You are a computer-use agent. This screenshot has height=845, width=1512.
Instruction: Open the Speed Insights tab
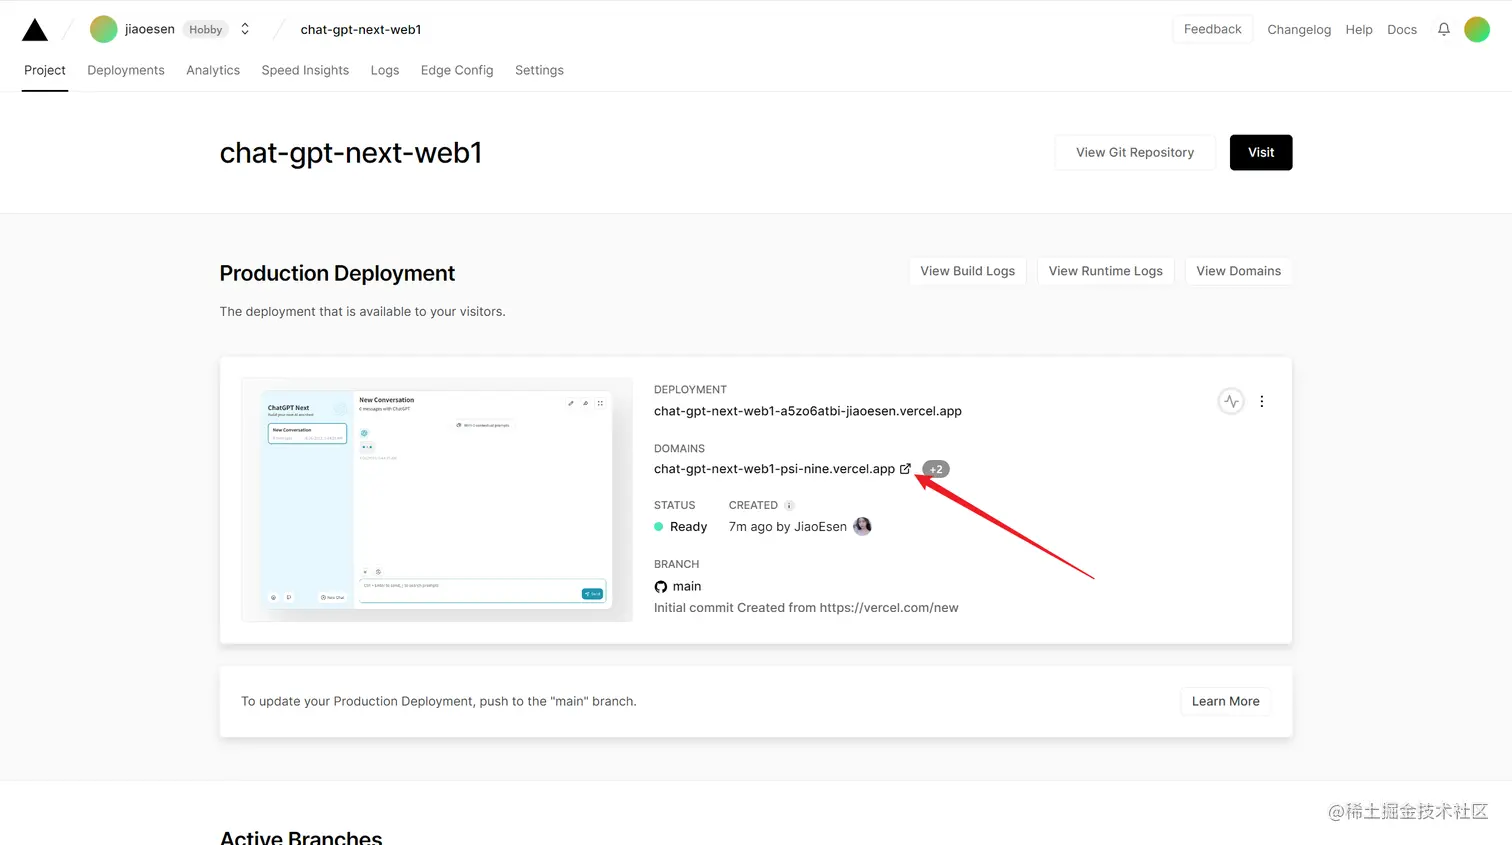305,70
